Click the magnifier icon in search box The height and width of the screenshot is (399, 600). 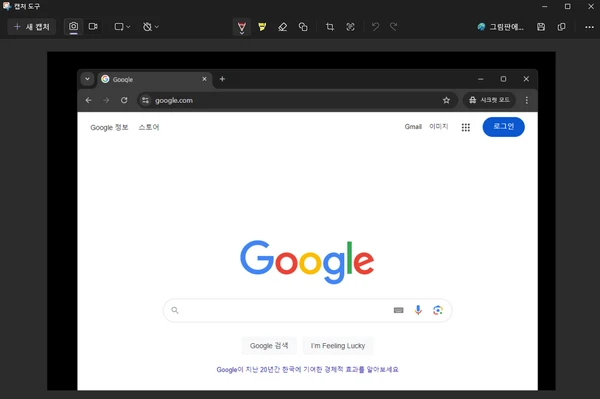(x=175, y=310)
